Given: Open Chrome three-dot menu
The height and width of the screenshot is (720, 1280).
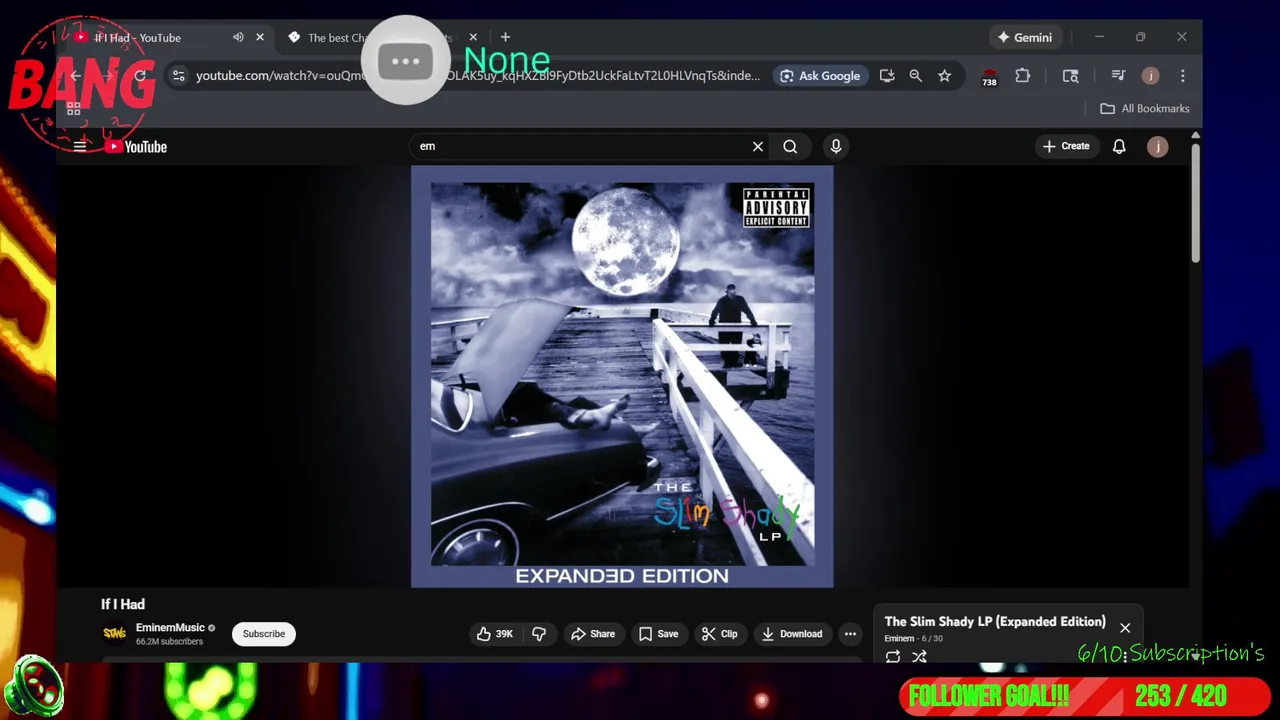Looking at the screenshot, I should click(x=1183, y=76).
